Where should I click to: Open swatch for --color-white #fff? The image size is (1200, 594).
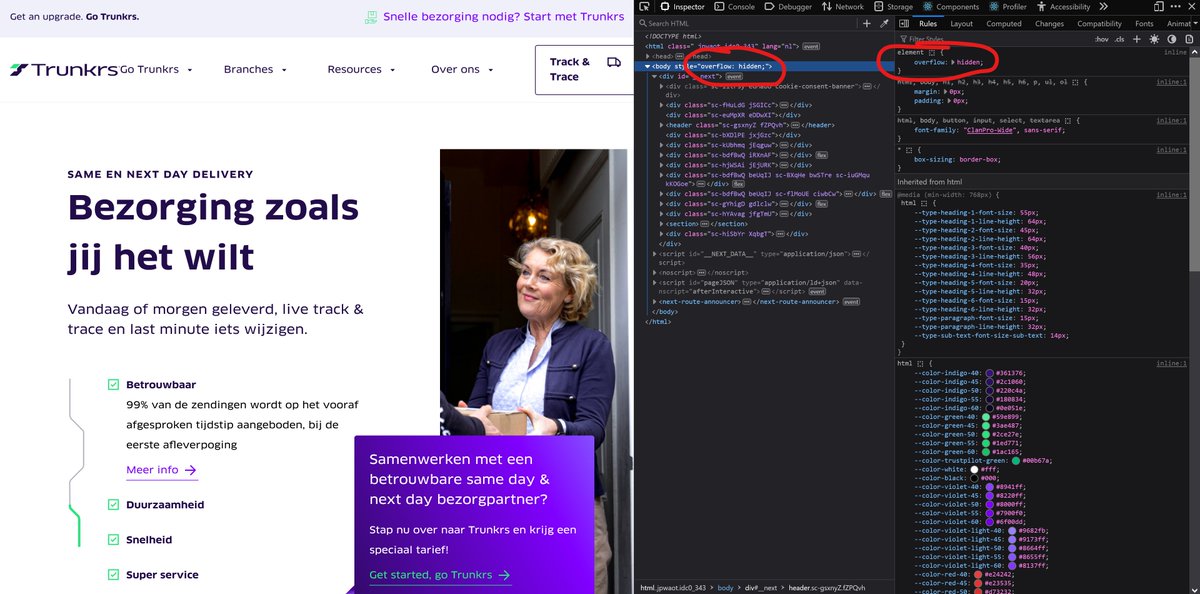click(974, 470)
